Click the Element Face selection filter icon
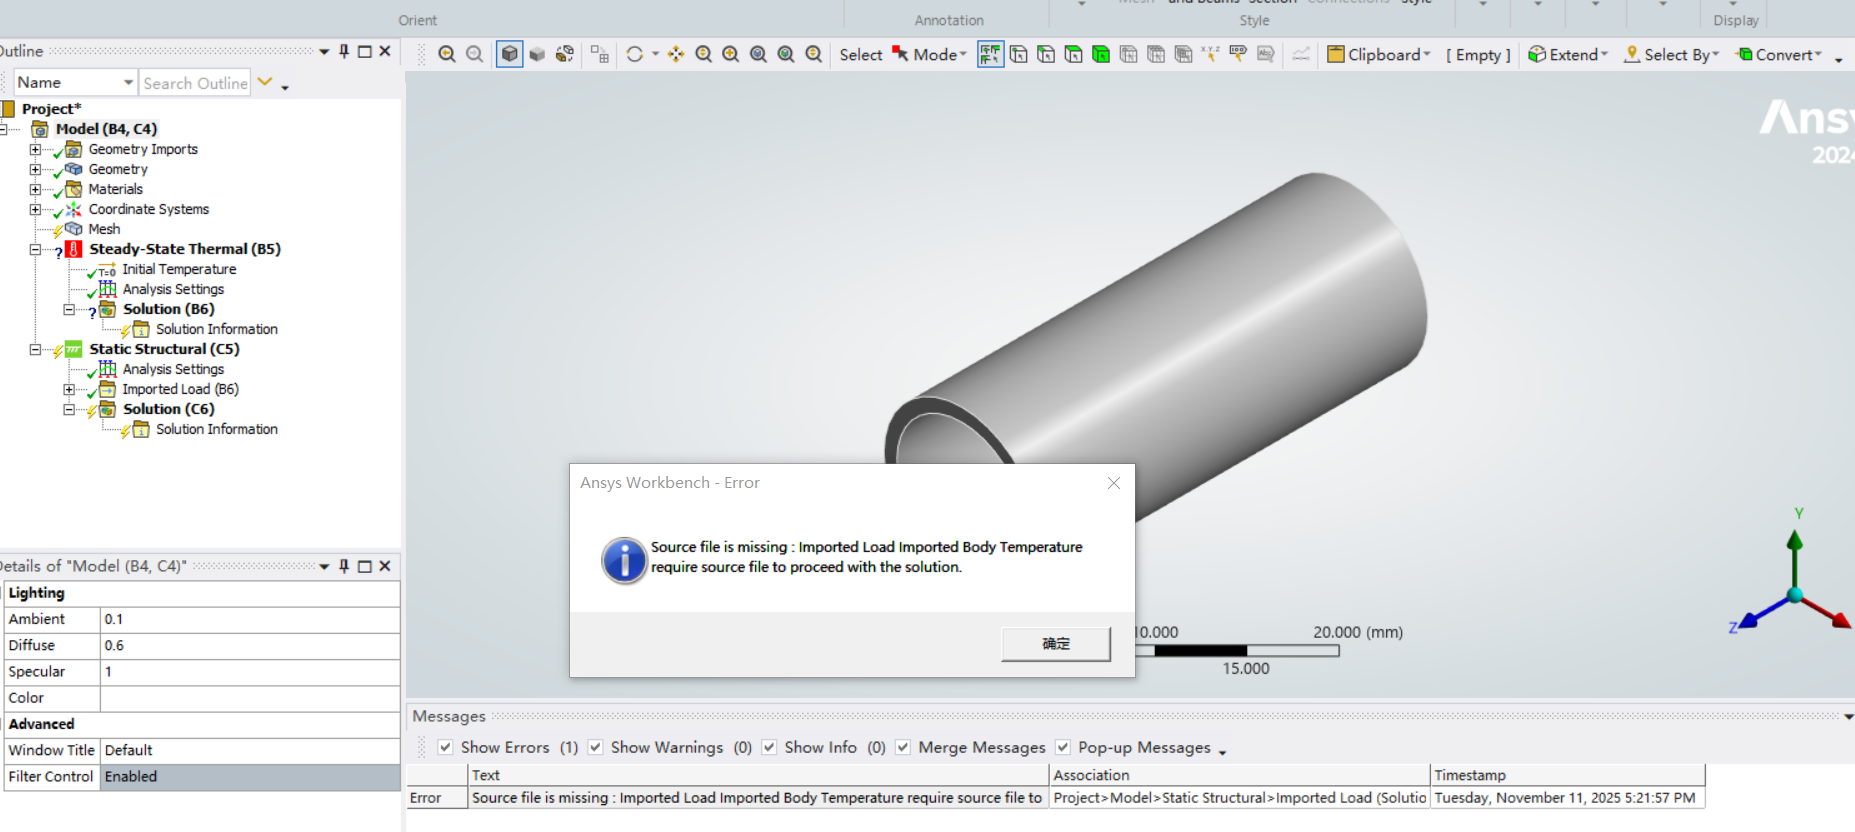1855x832 pixels. pyautogui.click(x=1156, y=55)
